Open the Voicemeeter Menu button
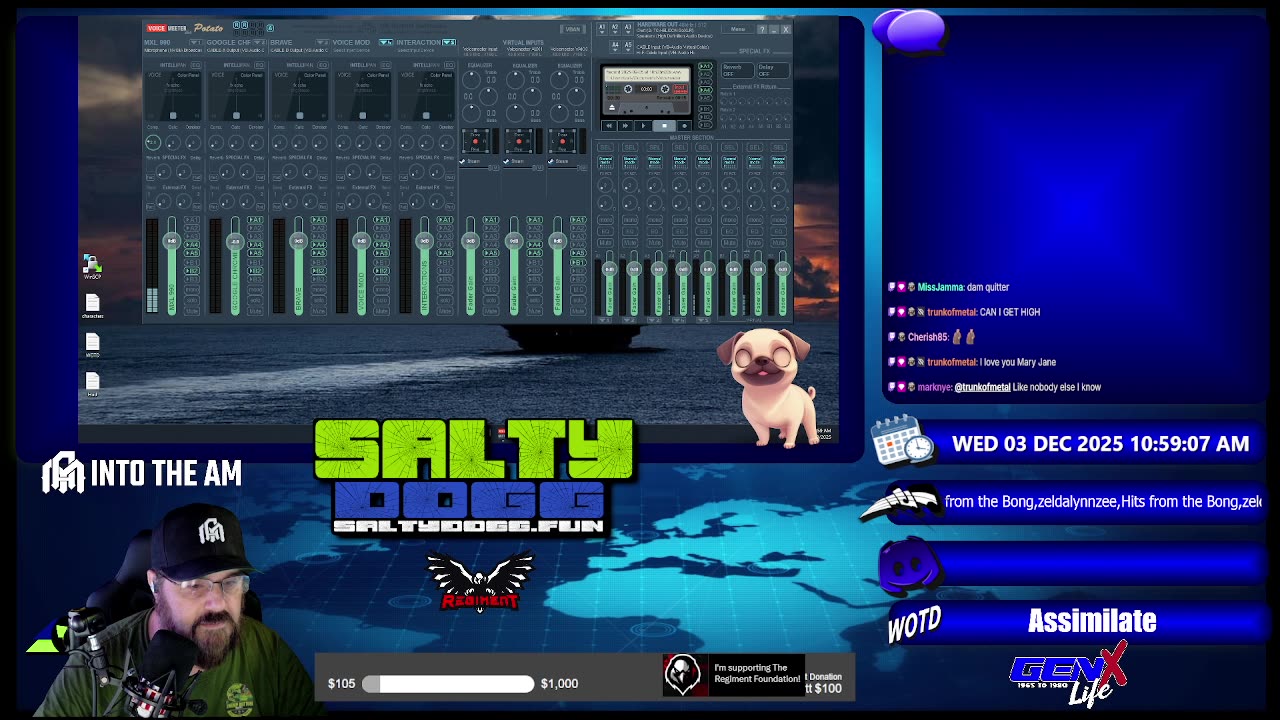 738,29
